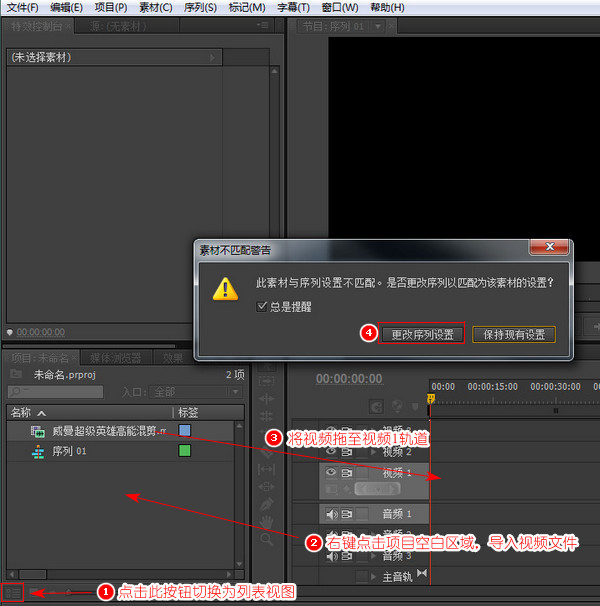The image size is (600, 606).
Task: Click the folder icon beside 未命名.prproj
Action: [16, 373]
